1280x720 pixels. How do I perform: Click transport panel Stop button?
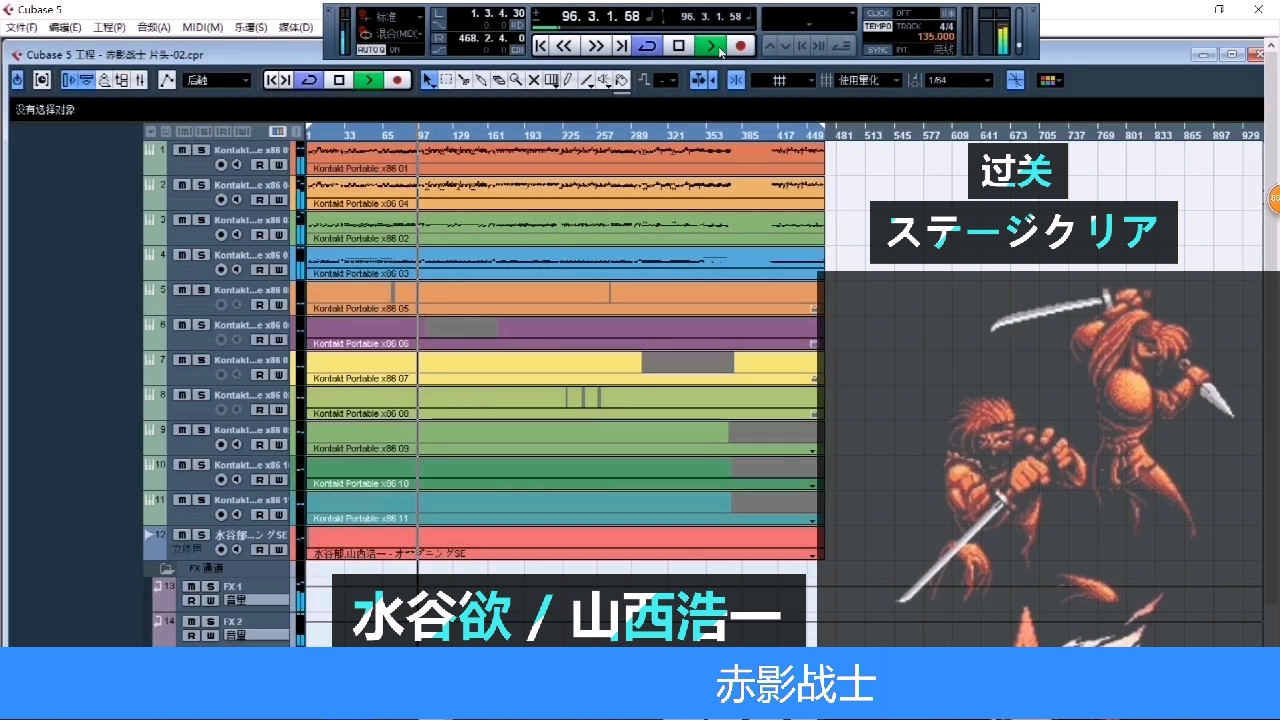(x=678, y=45)
